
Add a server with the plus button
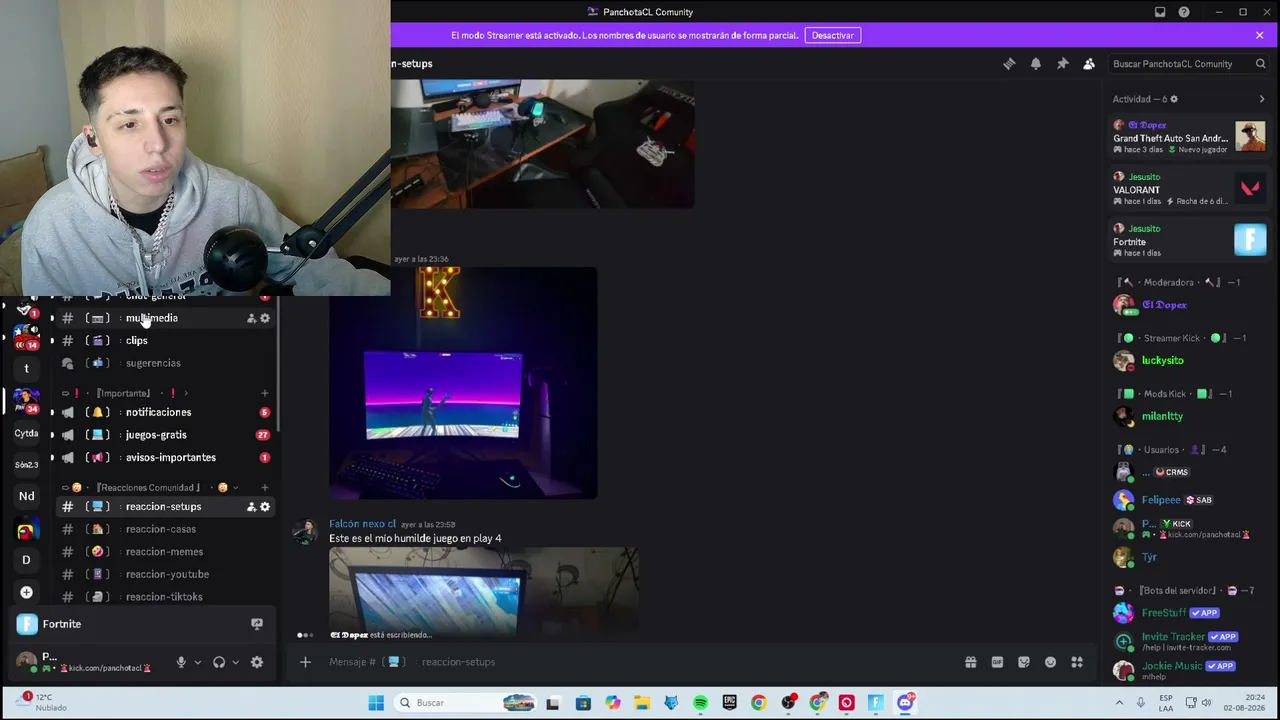pos(27,592)
